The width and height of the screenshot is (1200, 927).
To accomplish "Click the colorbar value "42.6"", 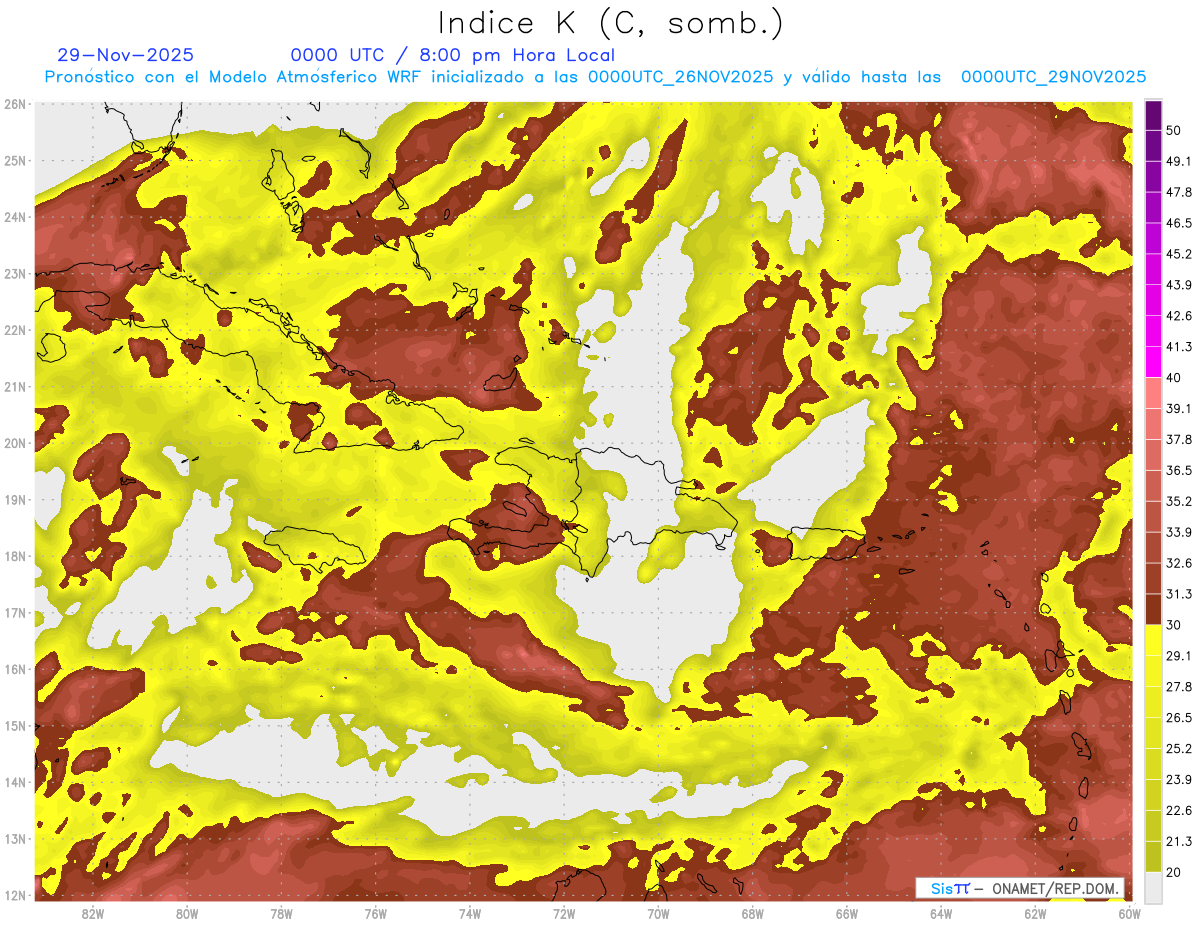I will point(1179,316).
